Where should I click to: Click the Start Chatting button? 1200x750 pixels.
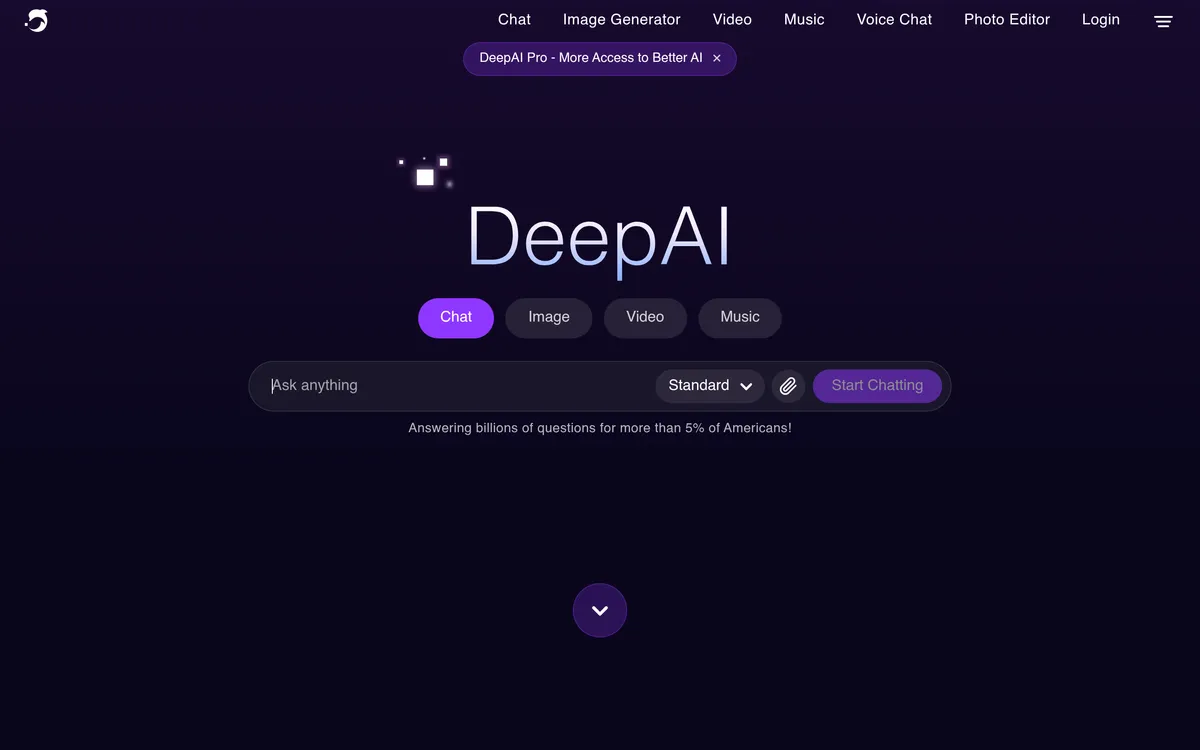877,386
